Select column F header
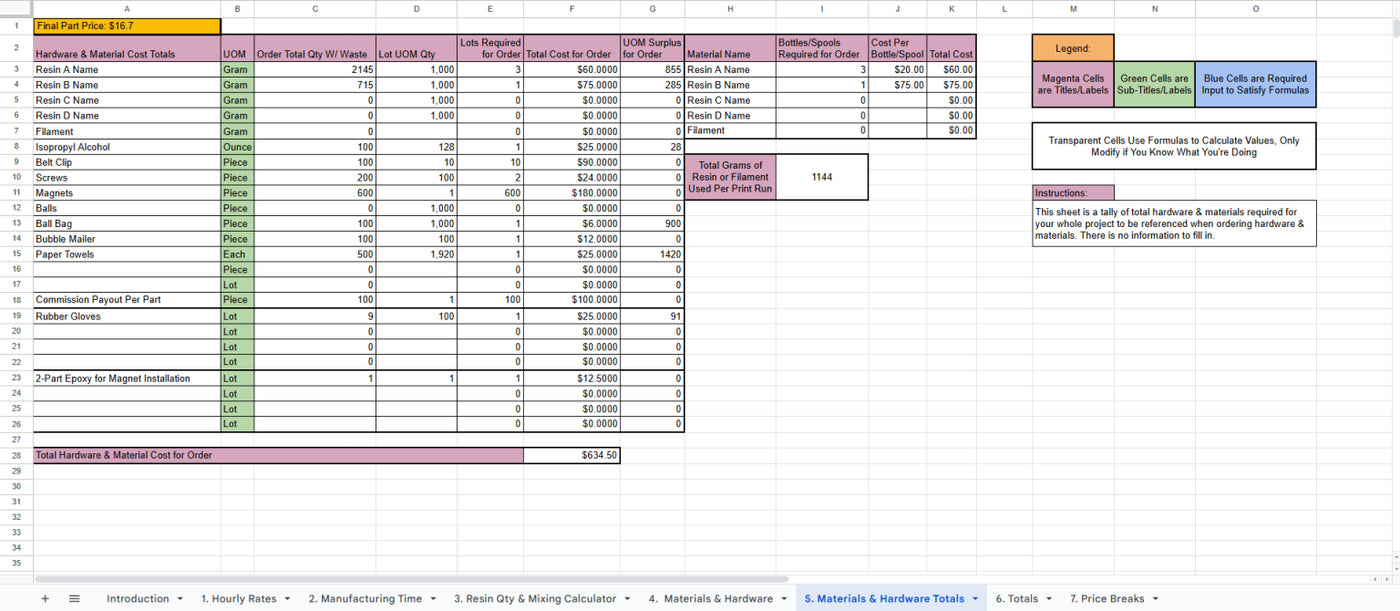This screenshot has height=611, width=1400. click(571, 9)
